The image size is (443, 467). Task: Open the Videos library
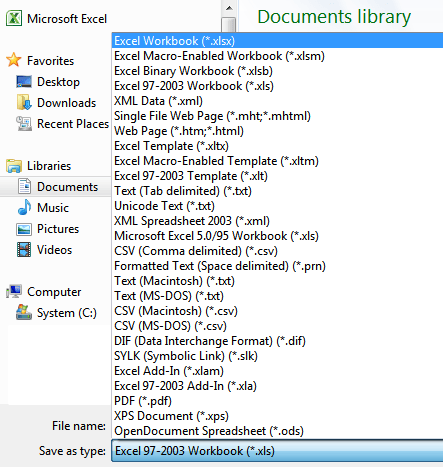[x=54, y=250]
